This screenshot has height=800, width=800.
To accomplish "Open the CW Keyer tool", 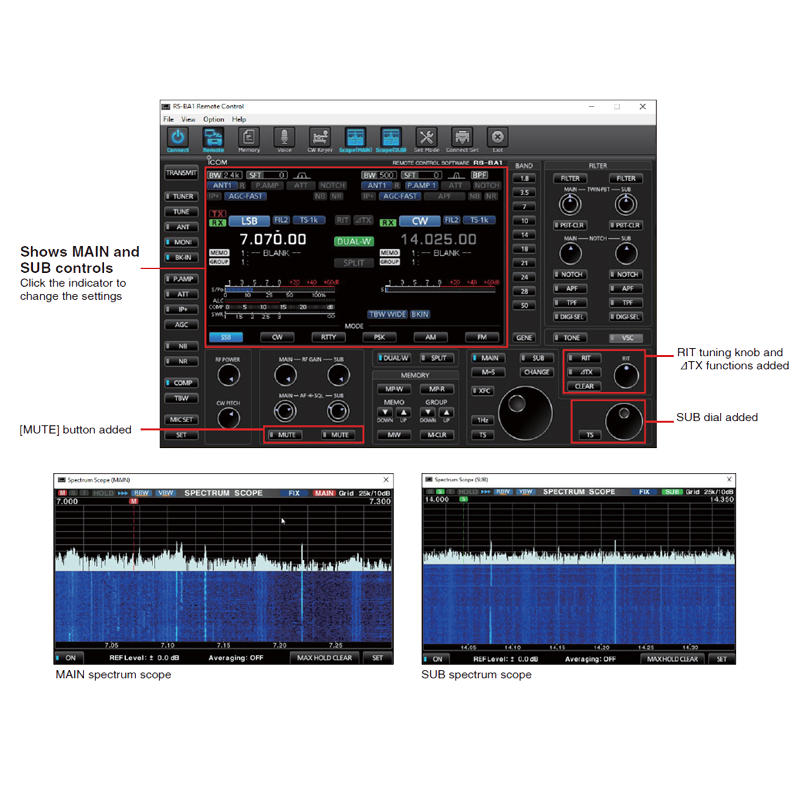I will [x=320, y=139].
